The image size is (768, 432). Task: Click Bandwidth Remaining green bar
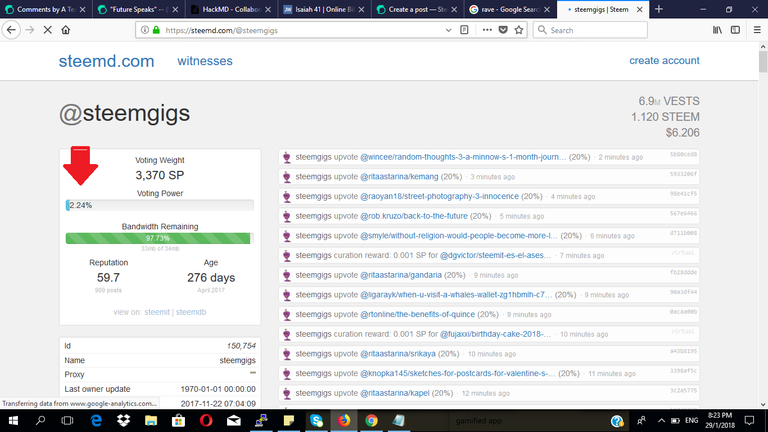point(160,238)
